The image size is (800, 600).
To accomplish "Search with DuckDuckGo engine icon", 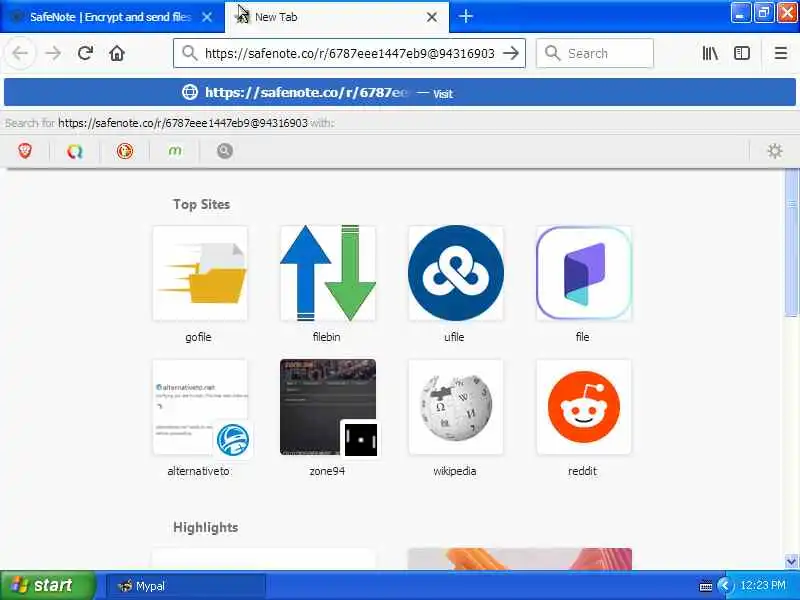I will pyautogui.click(x=124, y=151).
